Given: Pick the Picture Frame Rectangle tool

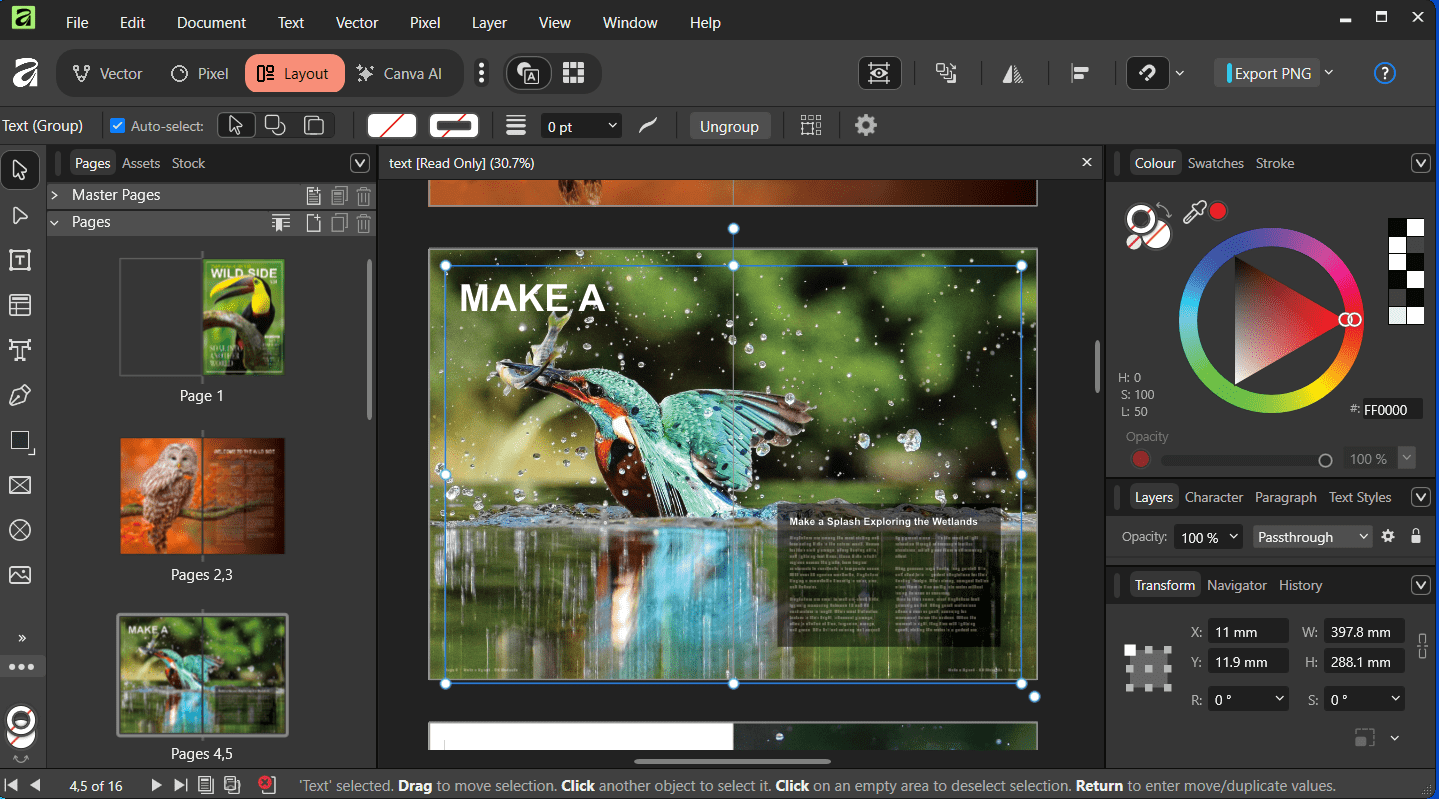Looking at the screenshot, I should [20, 486].
